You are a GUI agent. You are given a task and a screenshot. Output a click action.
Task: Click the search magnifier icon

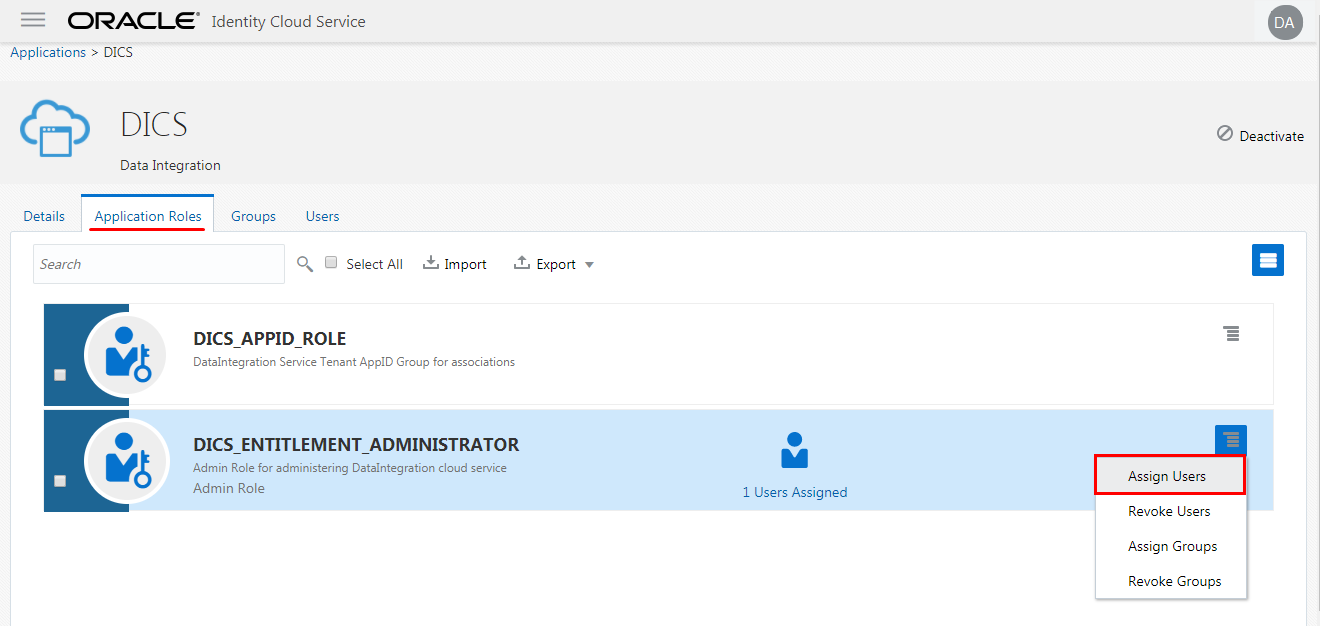[x=305, y=264]
